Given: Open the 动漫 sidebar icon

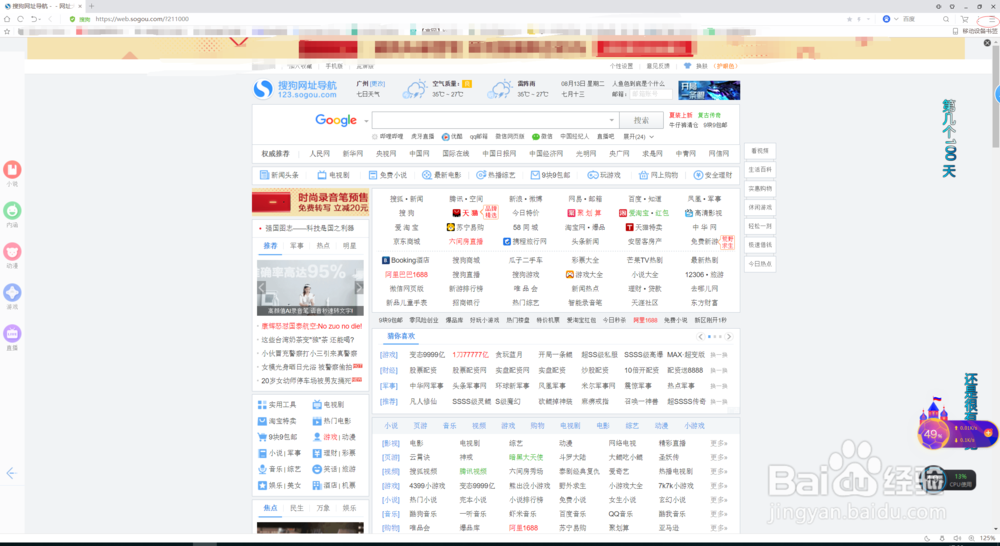Looking at the screenshot, I should coord(12,251).
